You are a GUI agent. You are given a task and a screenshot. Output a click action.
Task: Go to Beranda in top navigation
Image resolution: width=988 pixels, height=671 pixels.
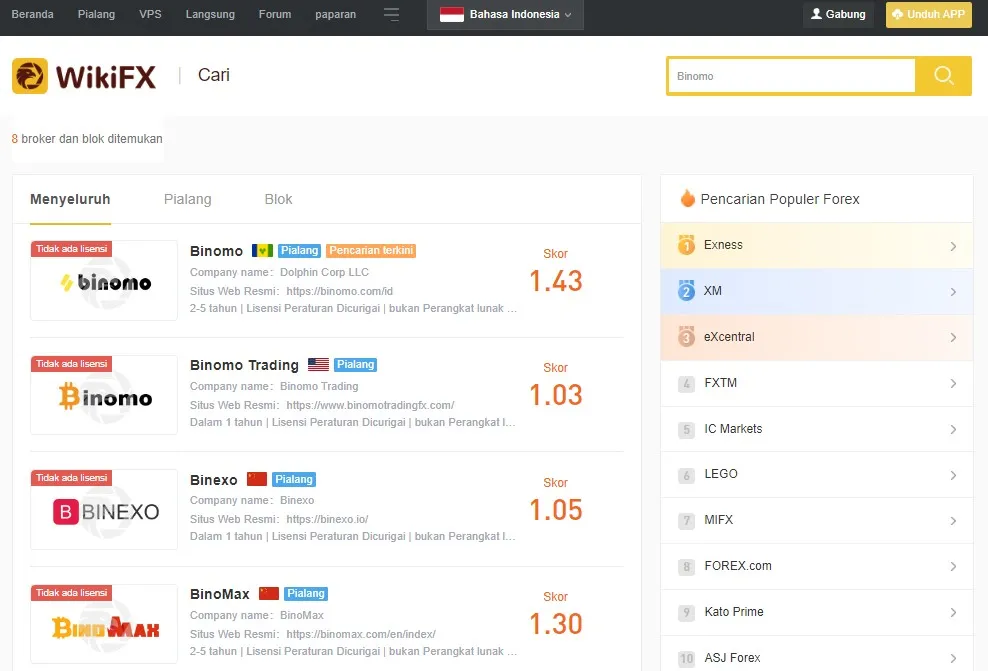33,14
